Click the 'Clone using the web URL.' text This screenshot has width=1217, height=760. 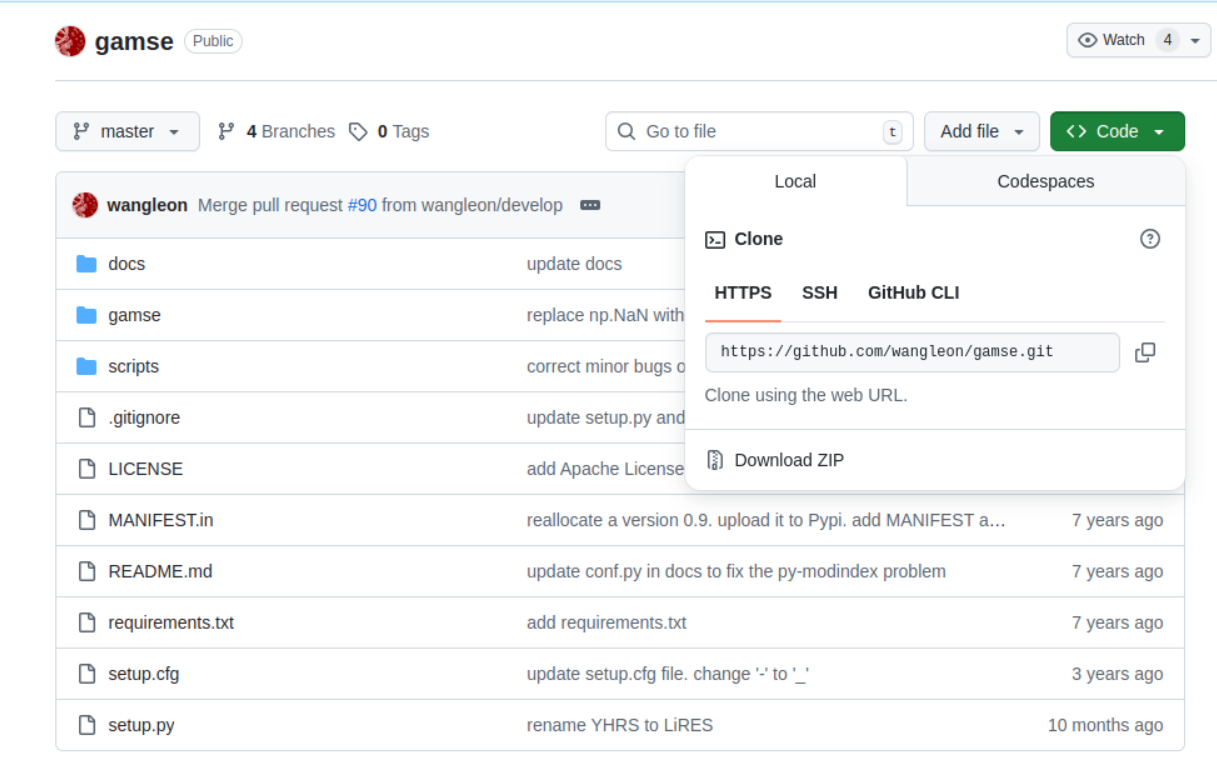tap(806, 395)
